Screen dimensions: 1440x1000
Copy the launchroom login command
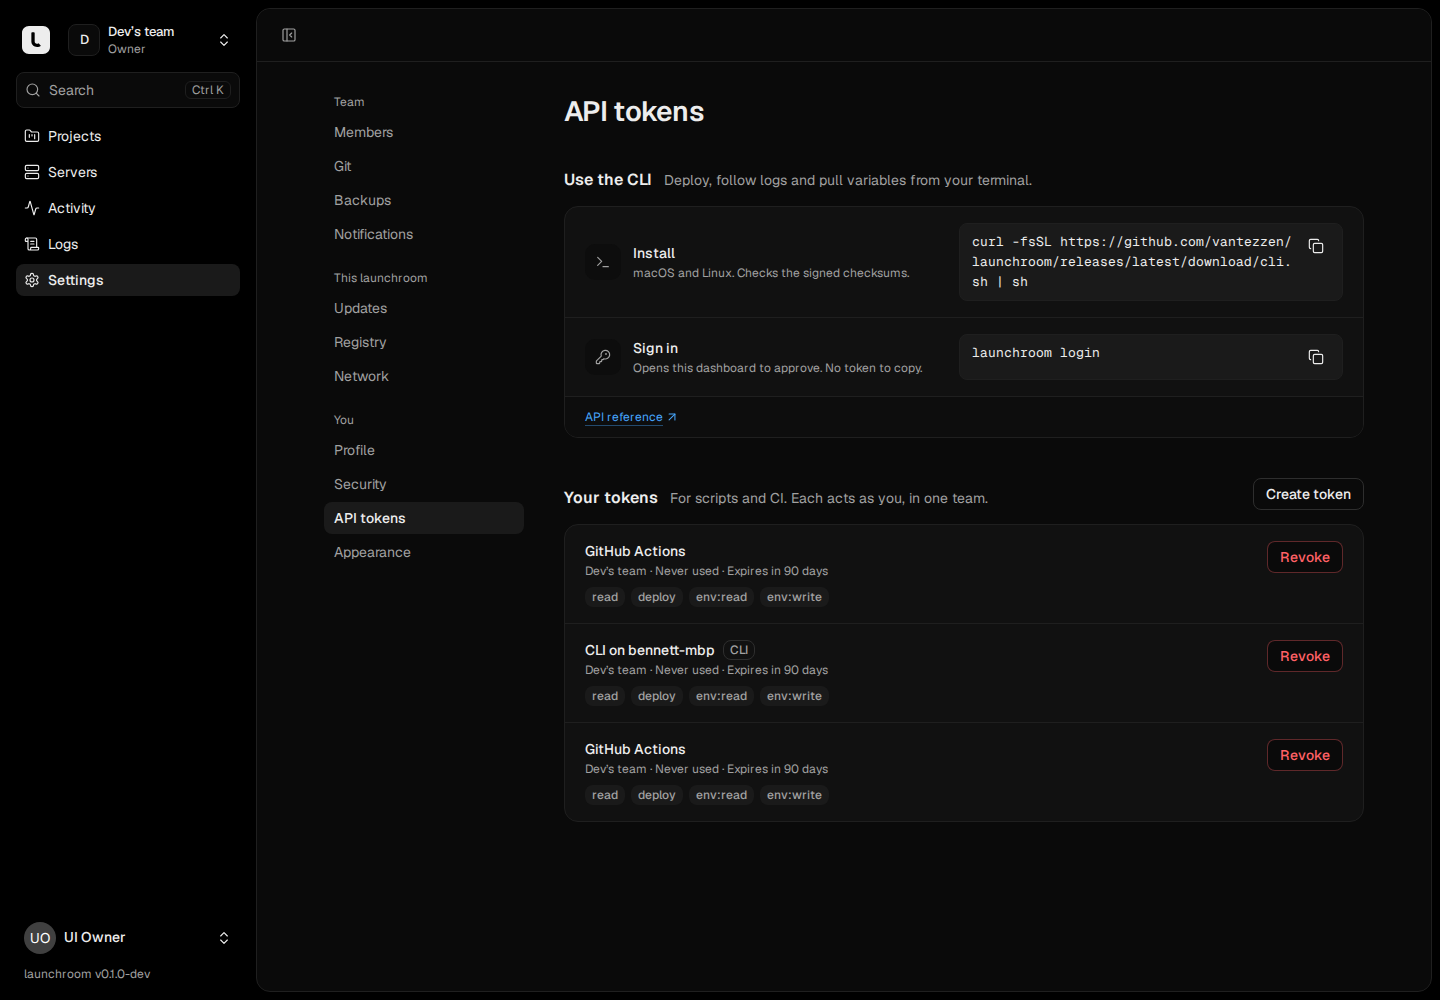click(1316, 357)
